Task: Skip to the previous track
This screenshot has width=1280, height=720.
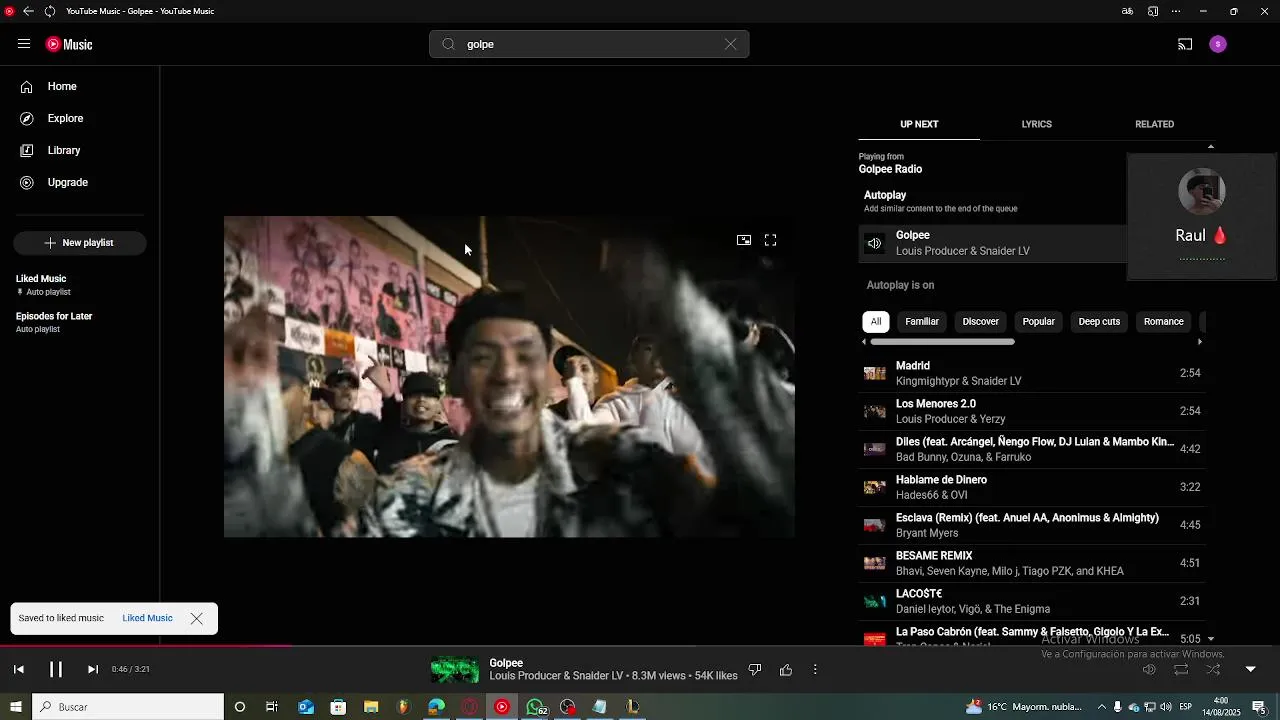Action: point(19,669)
